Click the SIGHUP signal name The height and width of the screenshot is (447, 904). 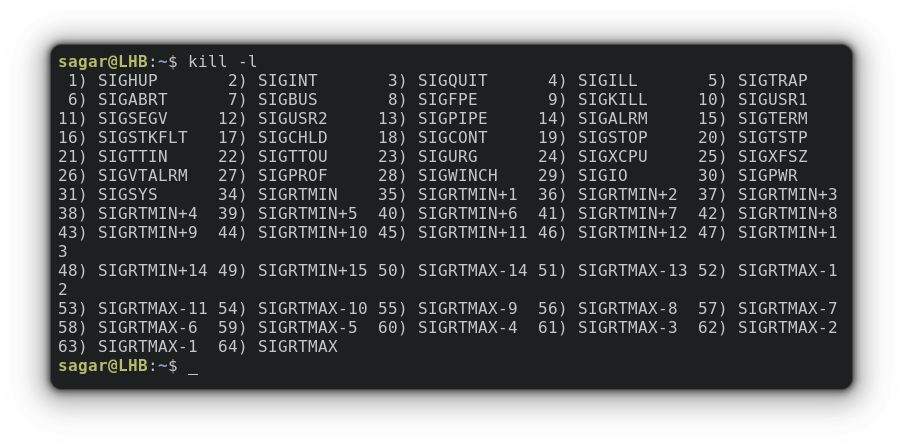pos(127,80)
